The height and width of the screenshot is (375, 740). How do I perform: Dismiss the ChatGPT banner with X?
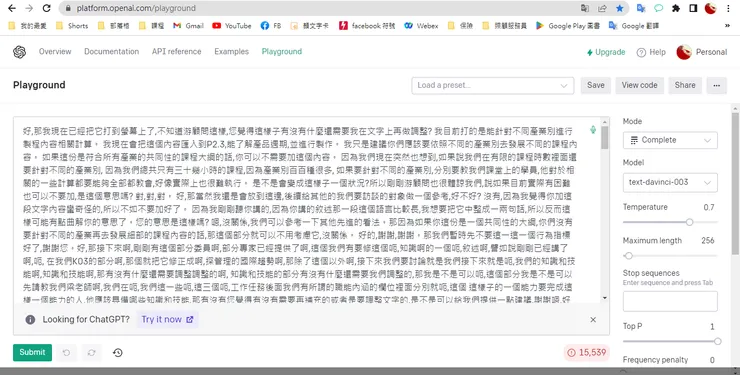[x=593, y=319]
